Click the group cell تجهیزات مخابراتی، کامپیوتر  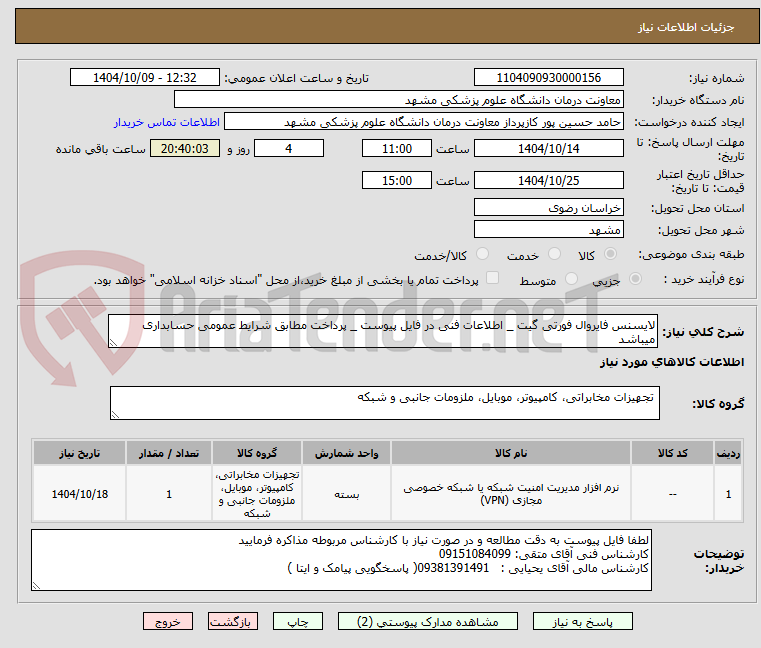[257, 494]
